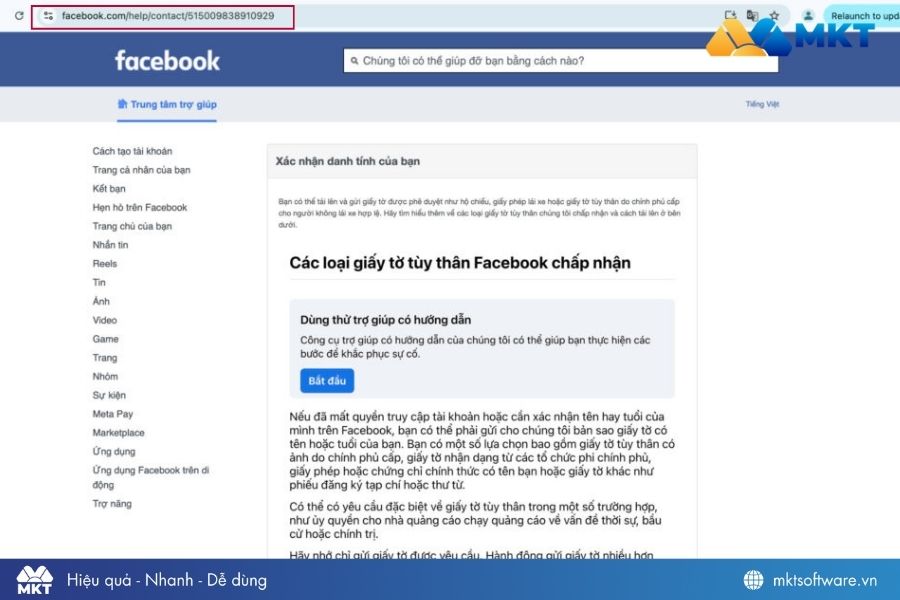Select Kết bạn in sidebar
Image resolution: width=900 pixels, height=600 pixels.
108,188
